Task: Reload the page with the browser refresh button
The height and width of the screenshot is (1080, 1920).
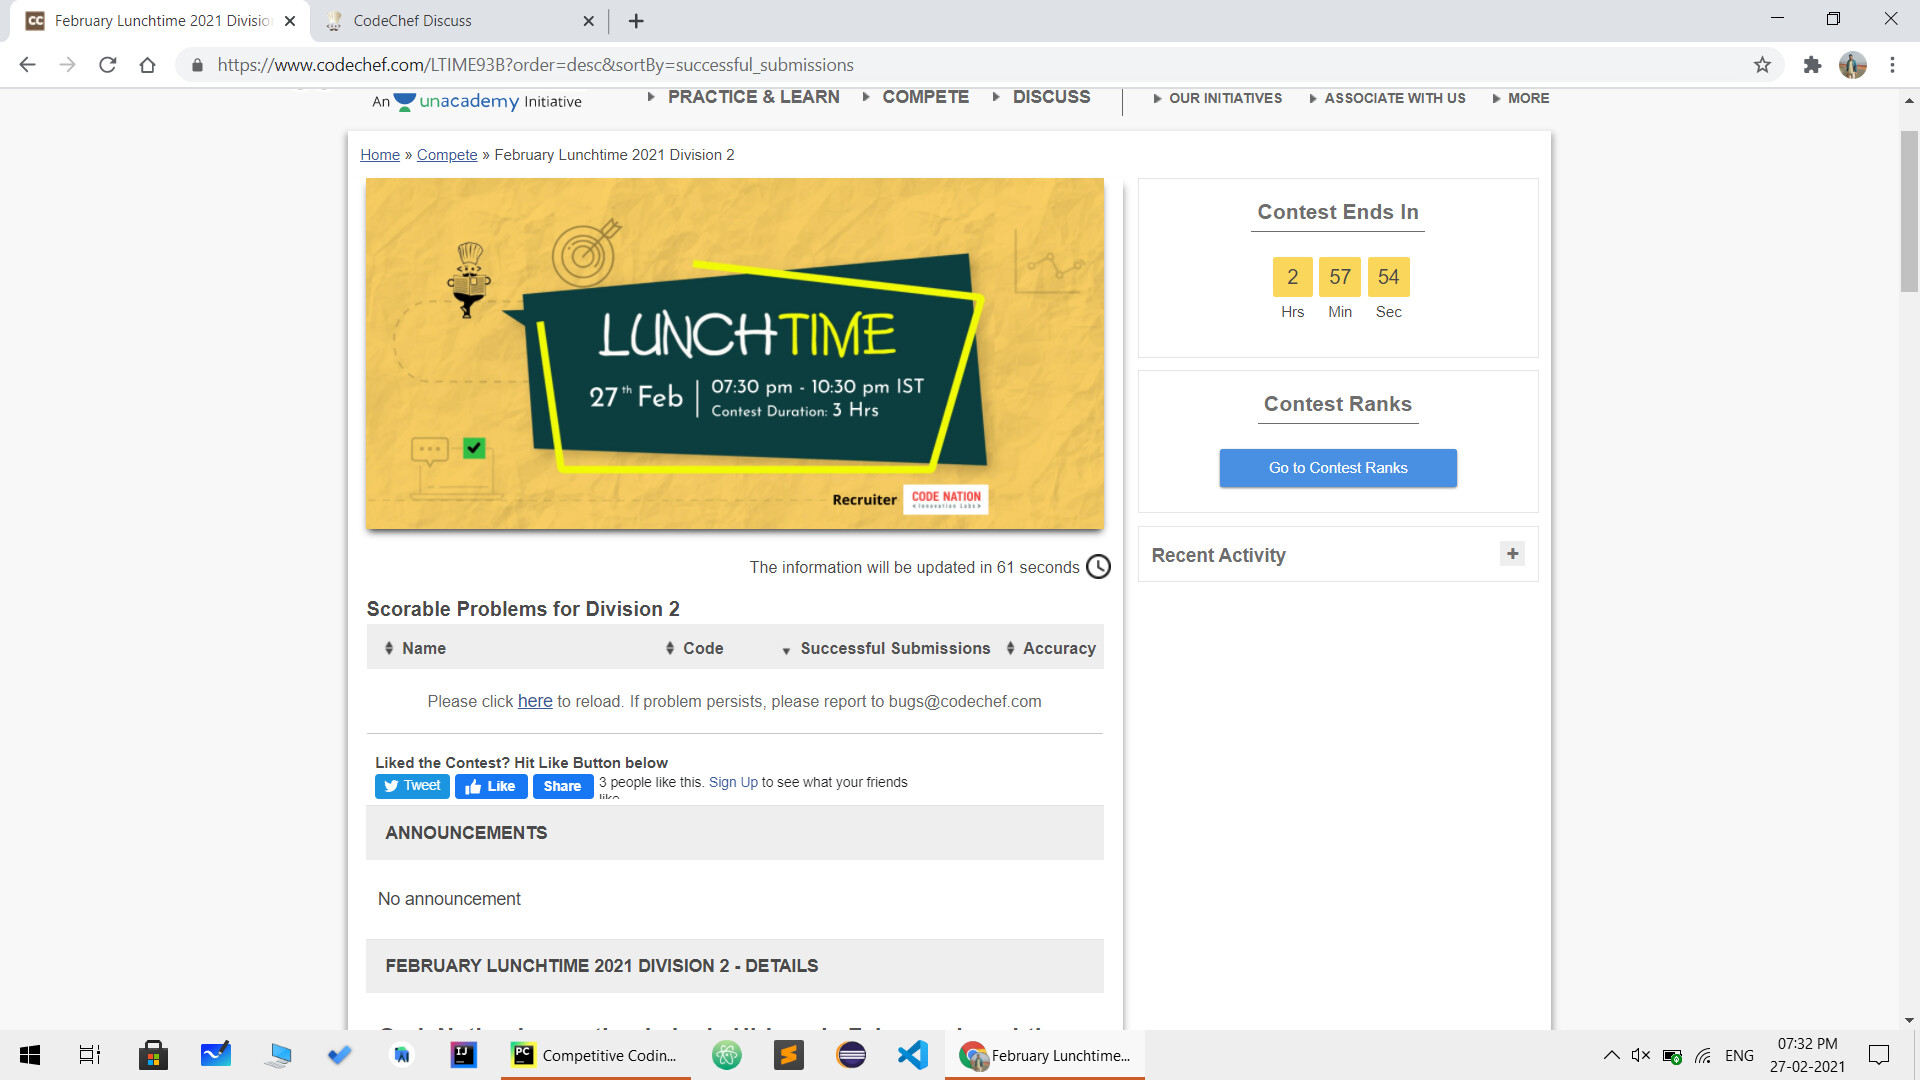Action: coord(108,65)
